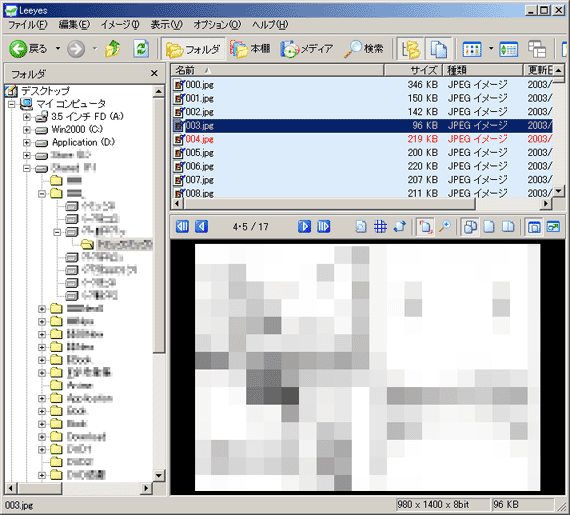The width and height of the screenshot is (570, 515).
Task: Collapse the マイ コンピュータ tree node
Action: [12, 104]
